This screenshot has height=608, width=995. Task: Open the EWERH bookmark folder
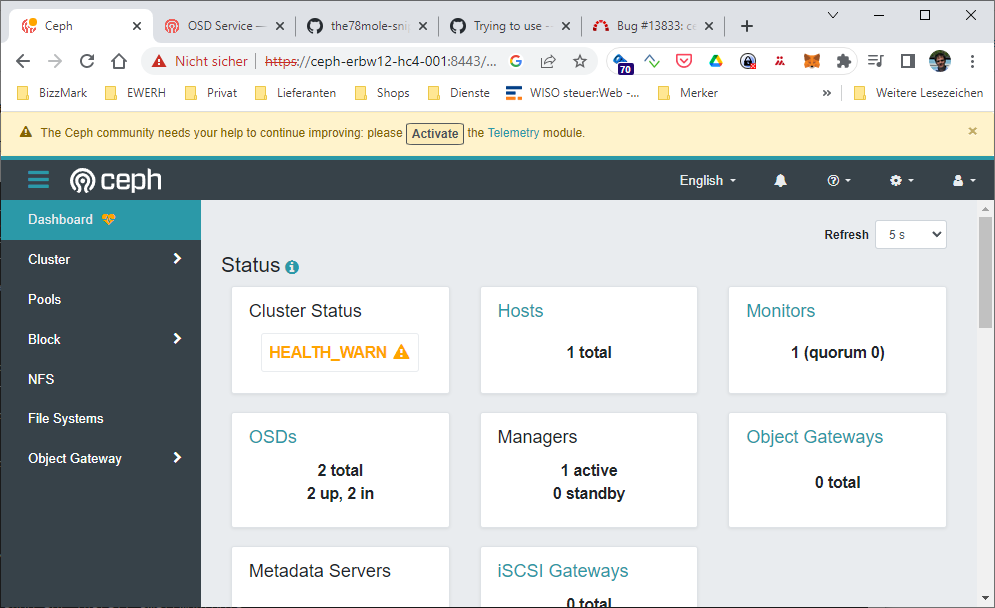(x=136, y=93)
